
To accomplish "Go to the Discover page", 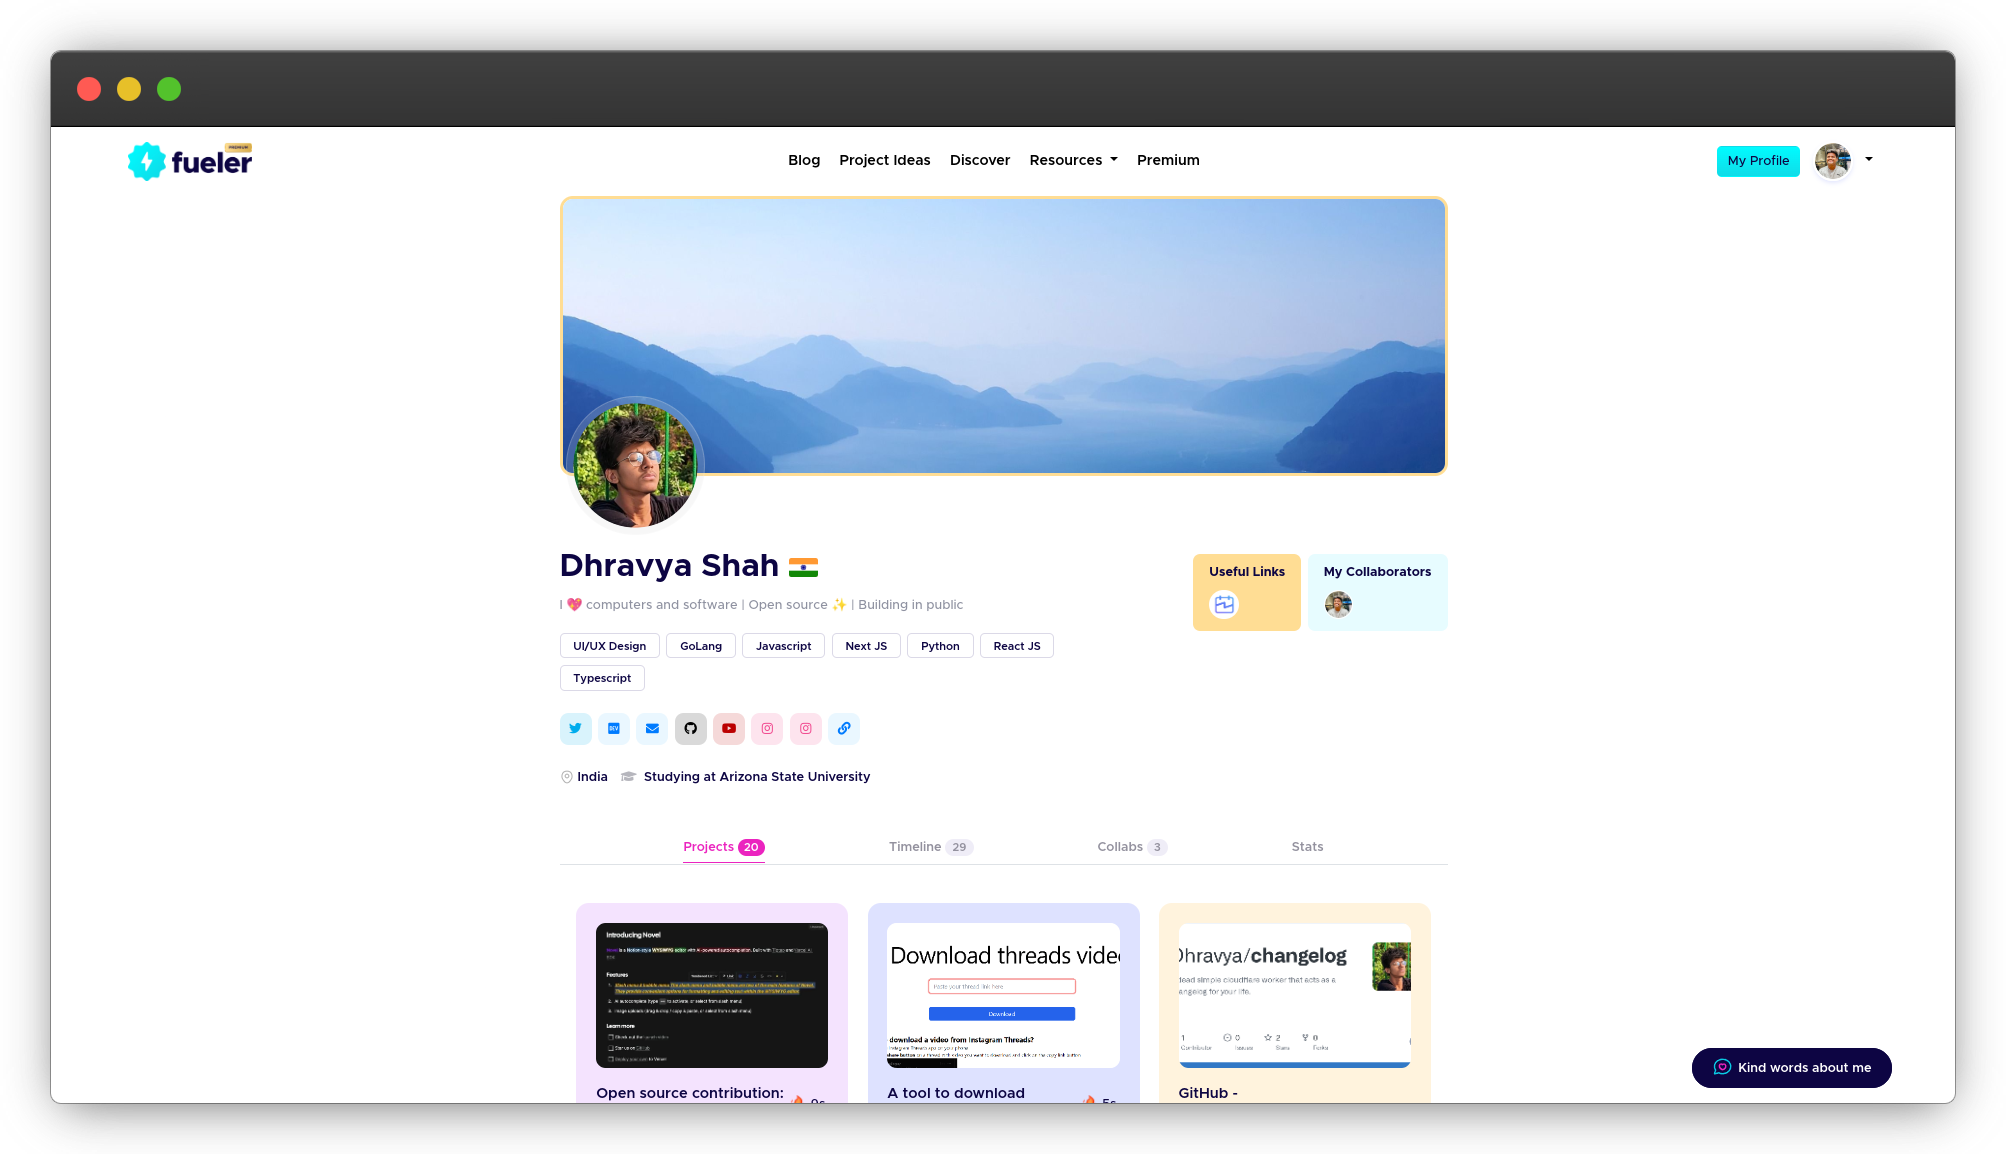I will coord(979,160).
